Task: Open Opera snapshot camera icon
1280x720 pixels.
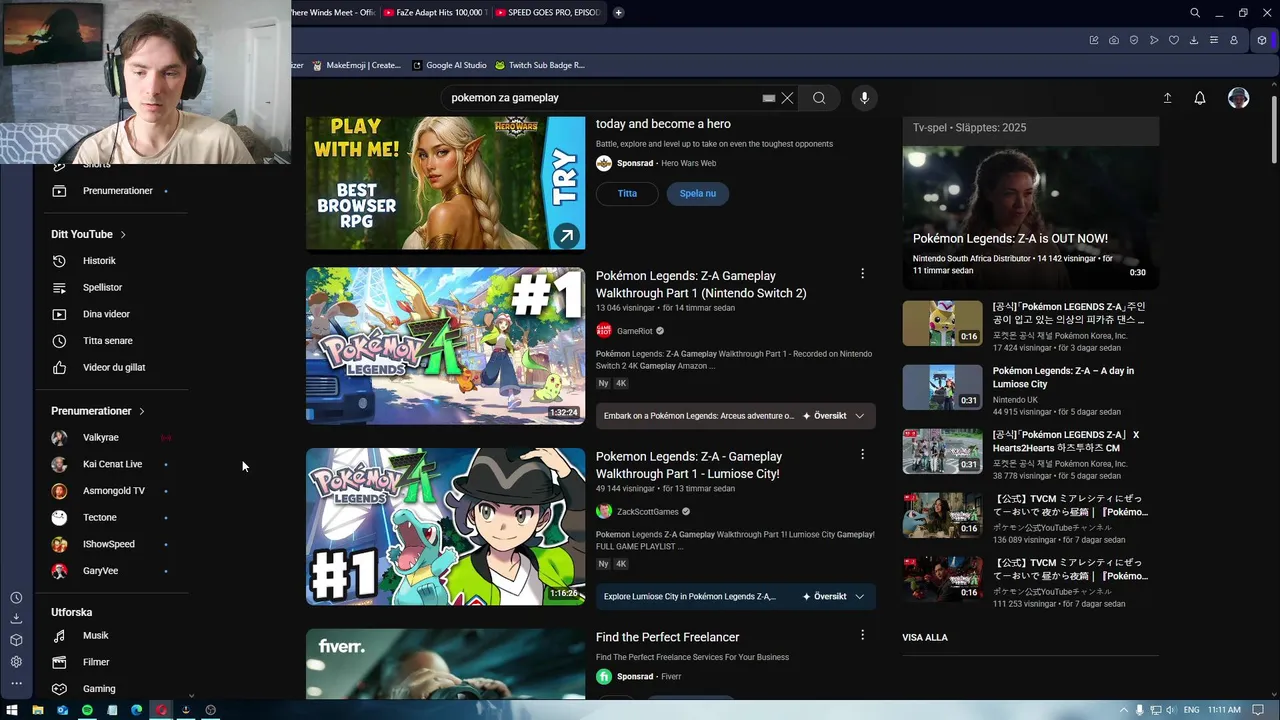Action: [1114, 40]
